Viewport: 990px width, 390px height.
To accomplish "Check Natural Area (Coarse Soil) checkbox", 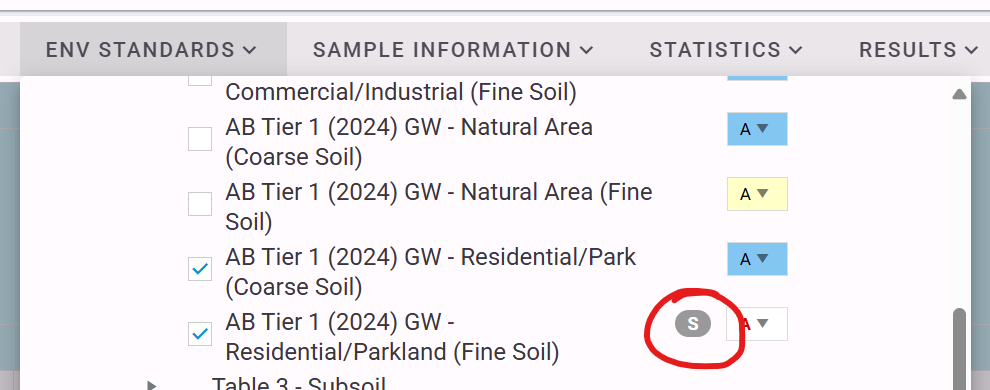I will click(200, 139).
